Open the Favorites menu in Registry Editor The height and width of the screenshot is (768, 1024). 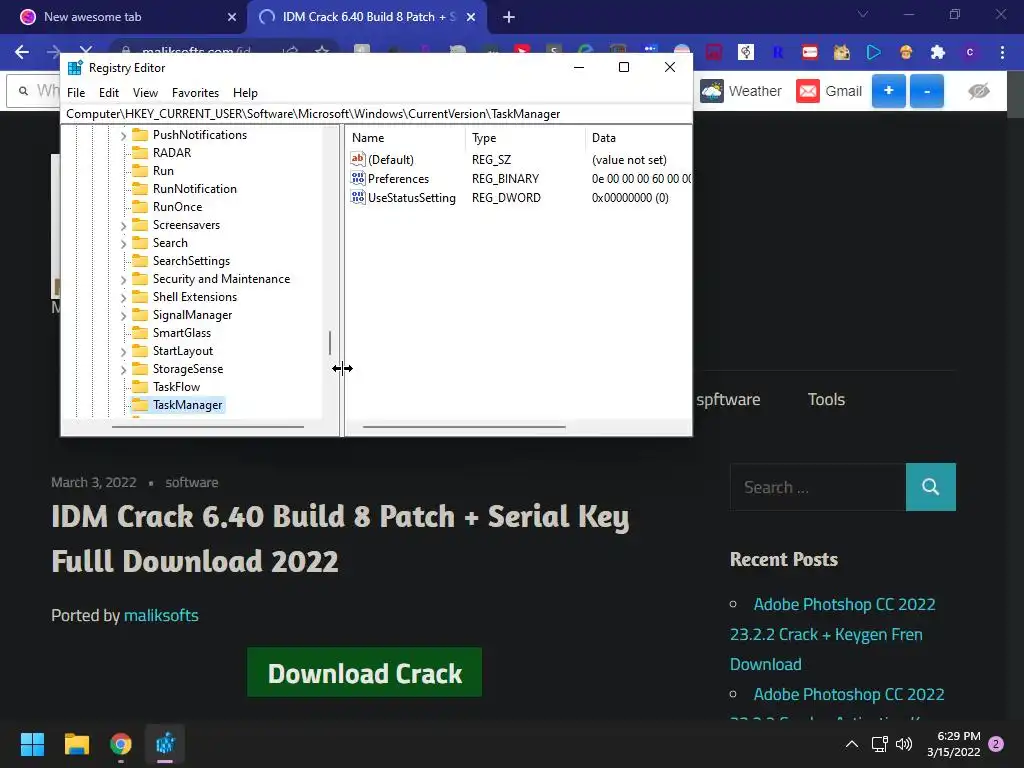click(x=195, y=93)
